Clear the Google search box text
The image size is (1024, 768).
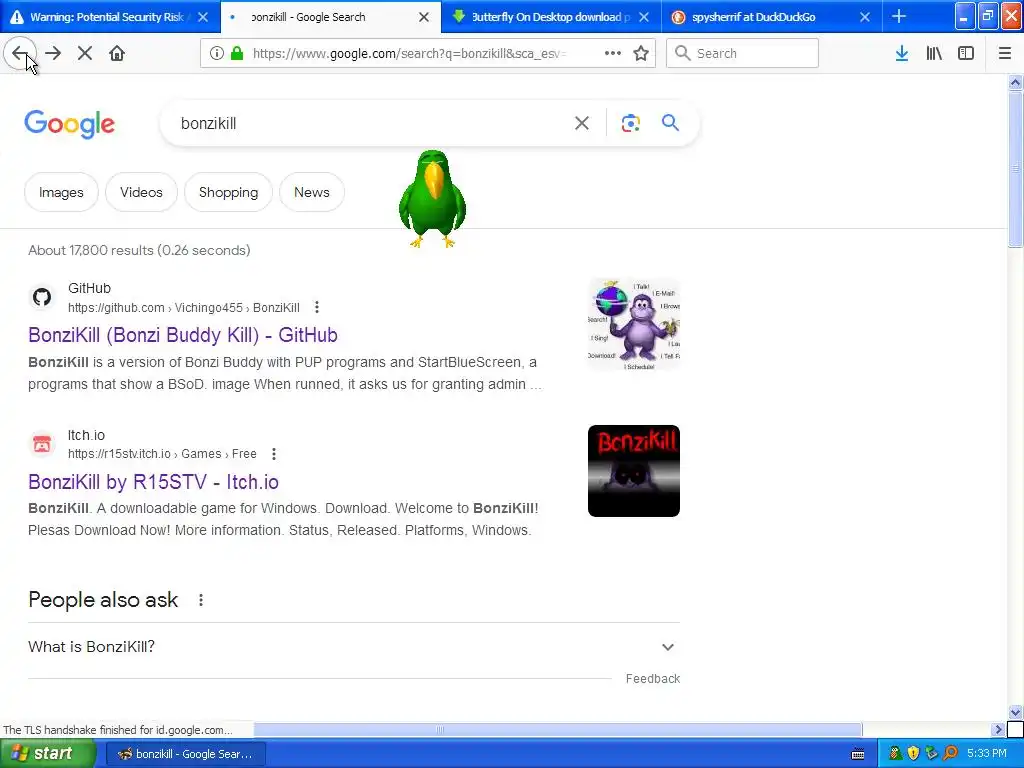pos(582,123)
